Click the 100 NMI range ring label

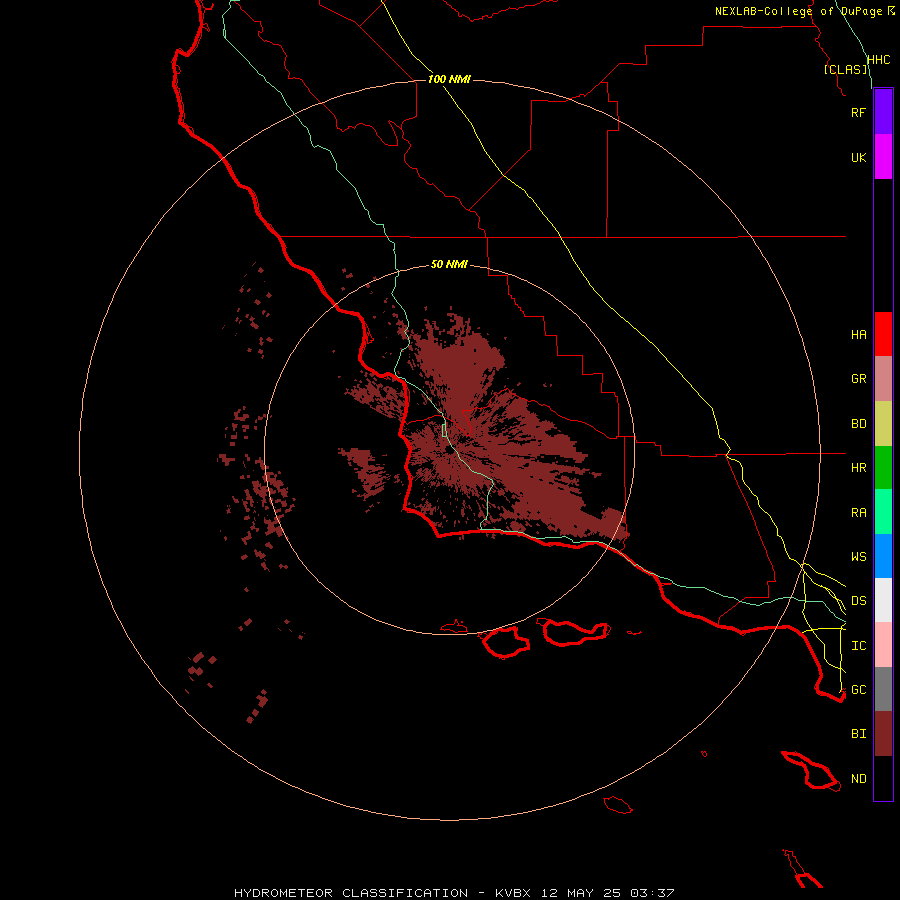[x=449, y=79]
